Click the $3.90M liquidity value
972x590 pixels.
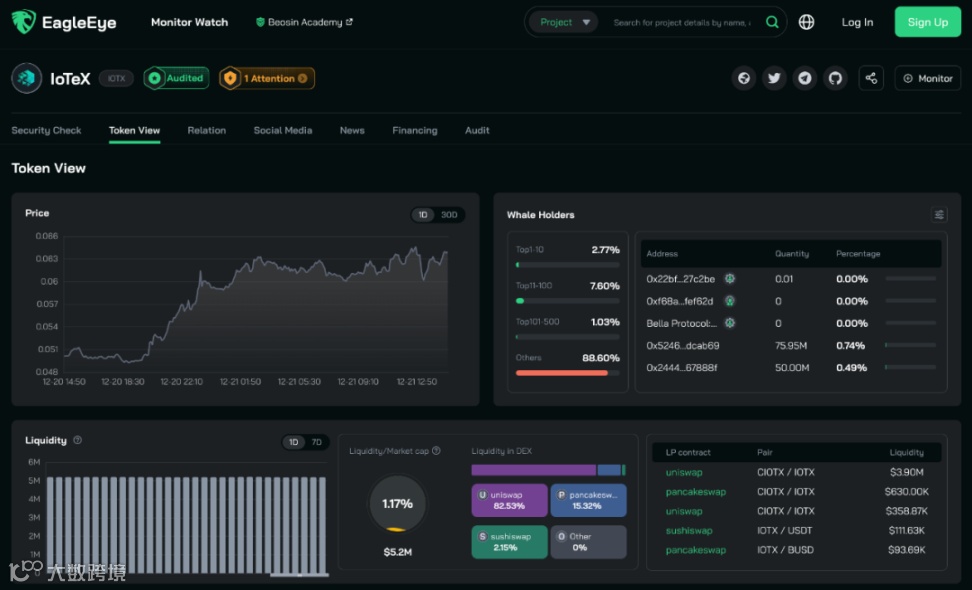(906, 472)
